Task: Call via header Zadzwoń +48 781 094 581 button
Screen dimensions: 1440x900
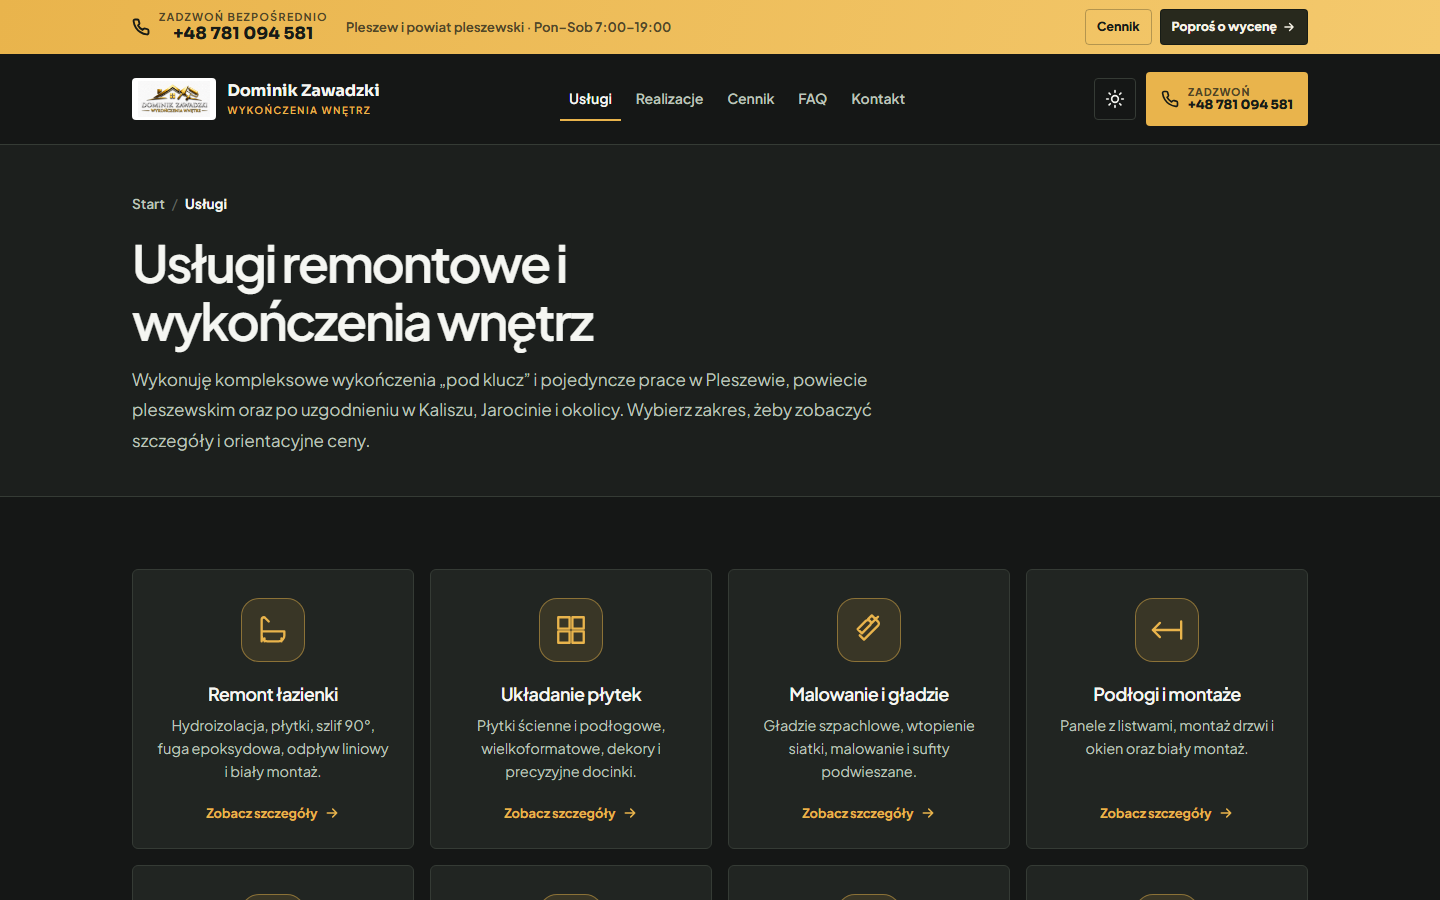Action: (1226, 99)
